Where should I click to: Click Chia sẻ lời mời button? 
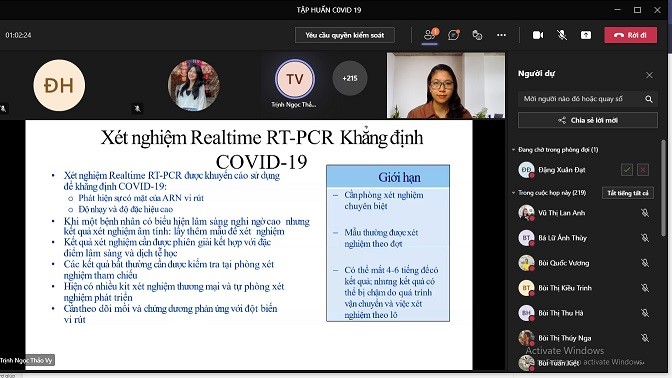pyautogui.click(x=588, y=120)
